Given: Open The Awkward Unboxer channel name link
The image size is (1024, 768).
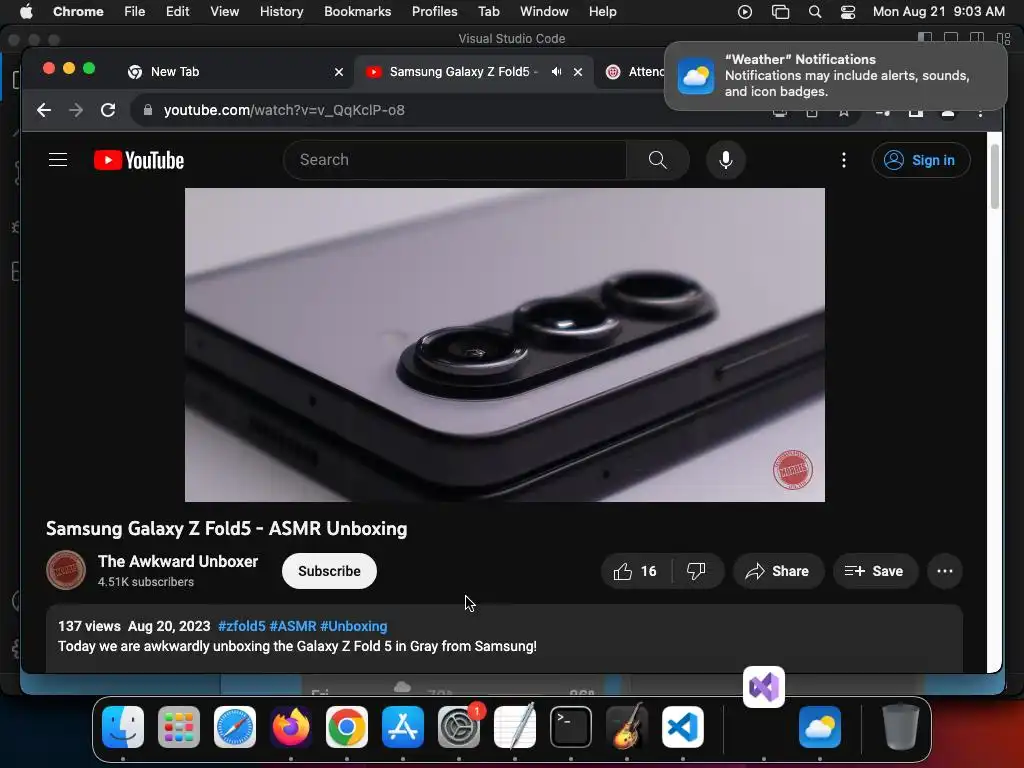Looking at the screenshot, I should coord(178,562).
